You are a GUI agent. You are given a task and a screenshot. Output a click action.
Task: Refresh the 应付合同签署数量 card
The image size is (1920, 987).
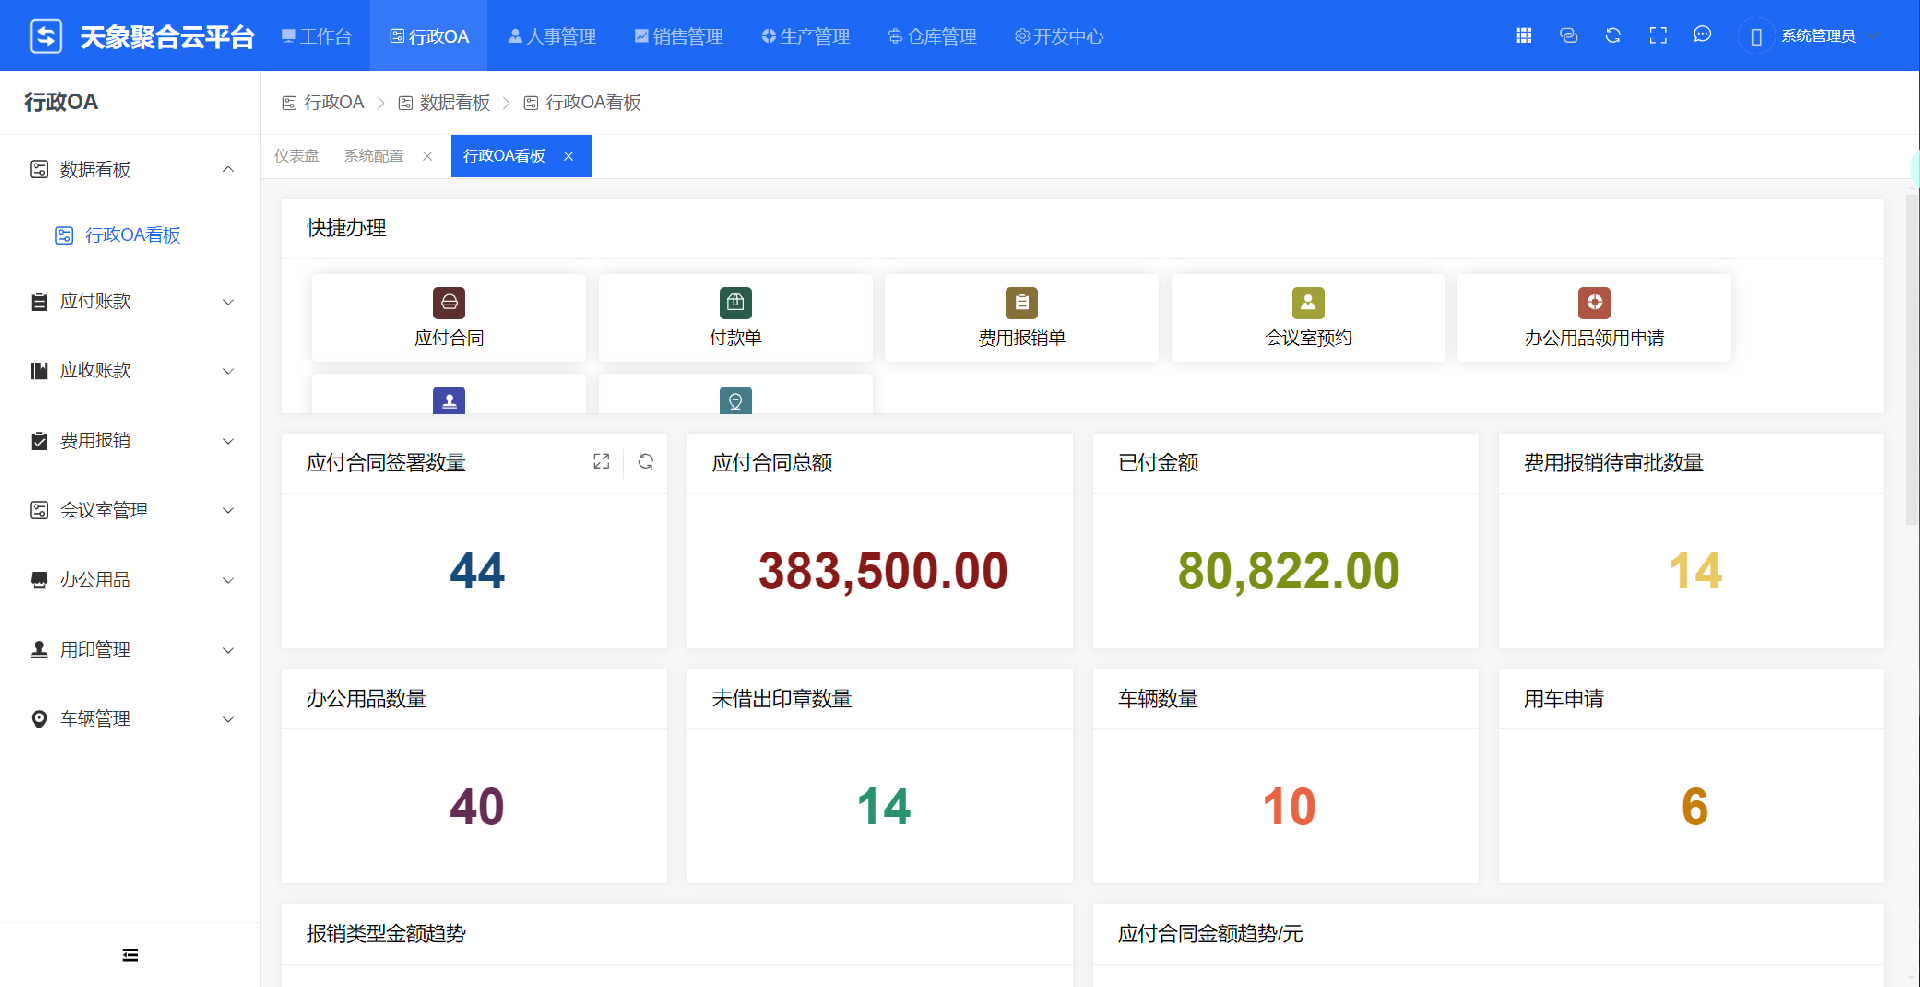pos(646,462)
